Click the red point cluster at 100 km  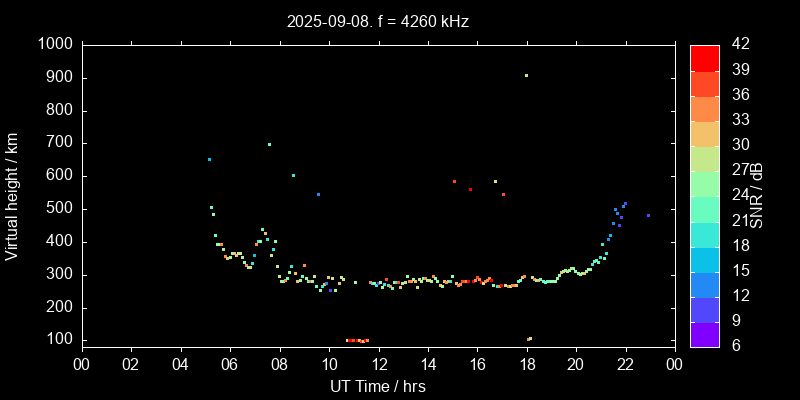(357, 341)
